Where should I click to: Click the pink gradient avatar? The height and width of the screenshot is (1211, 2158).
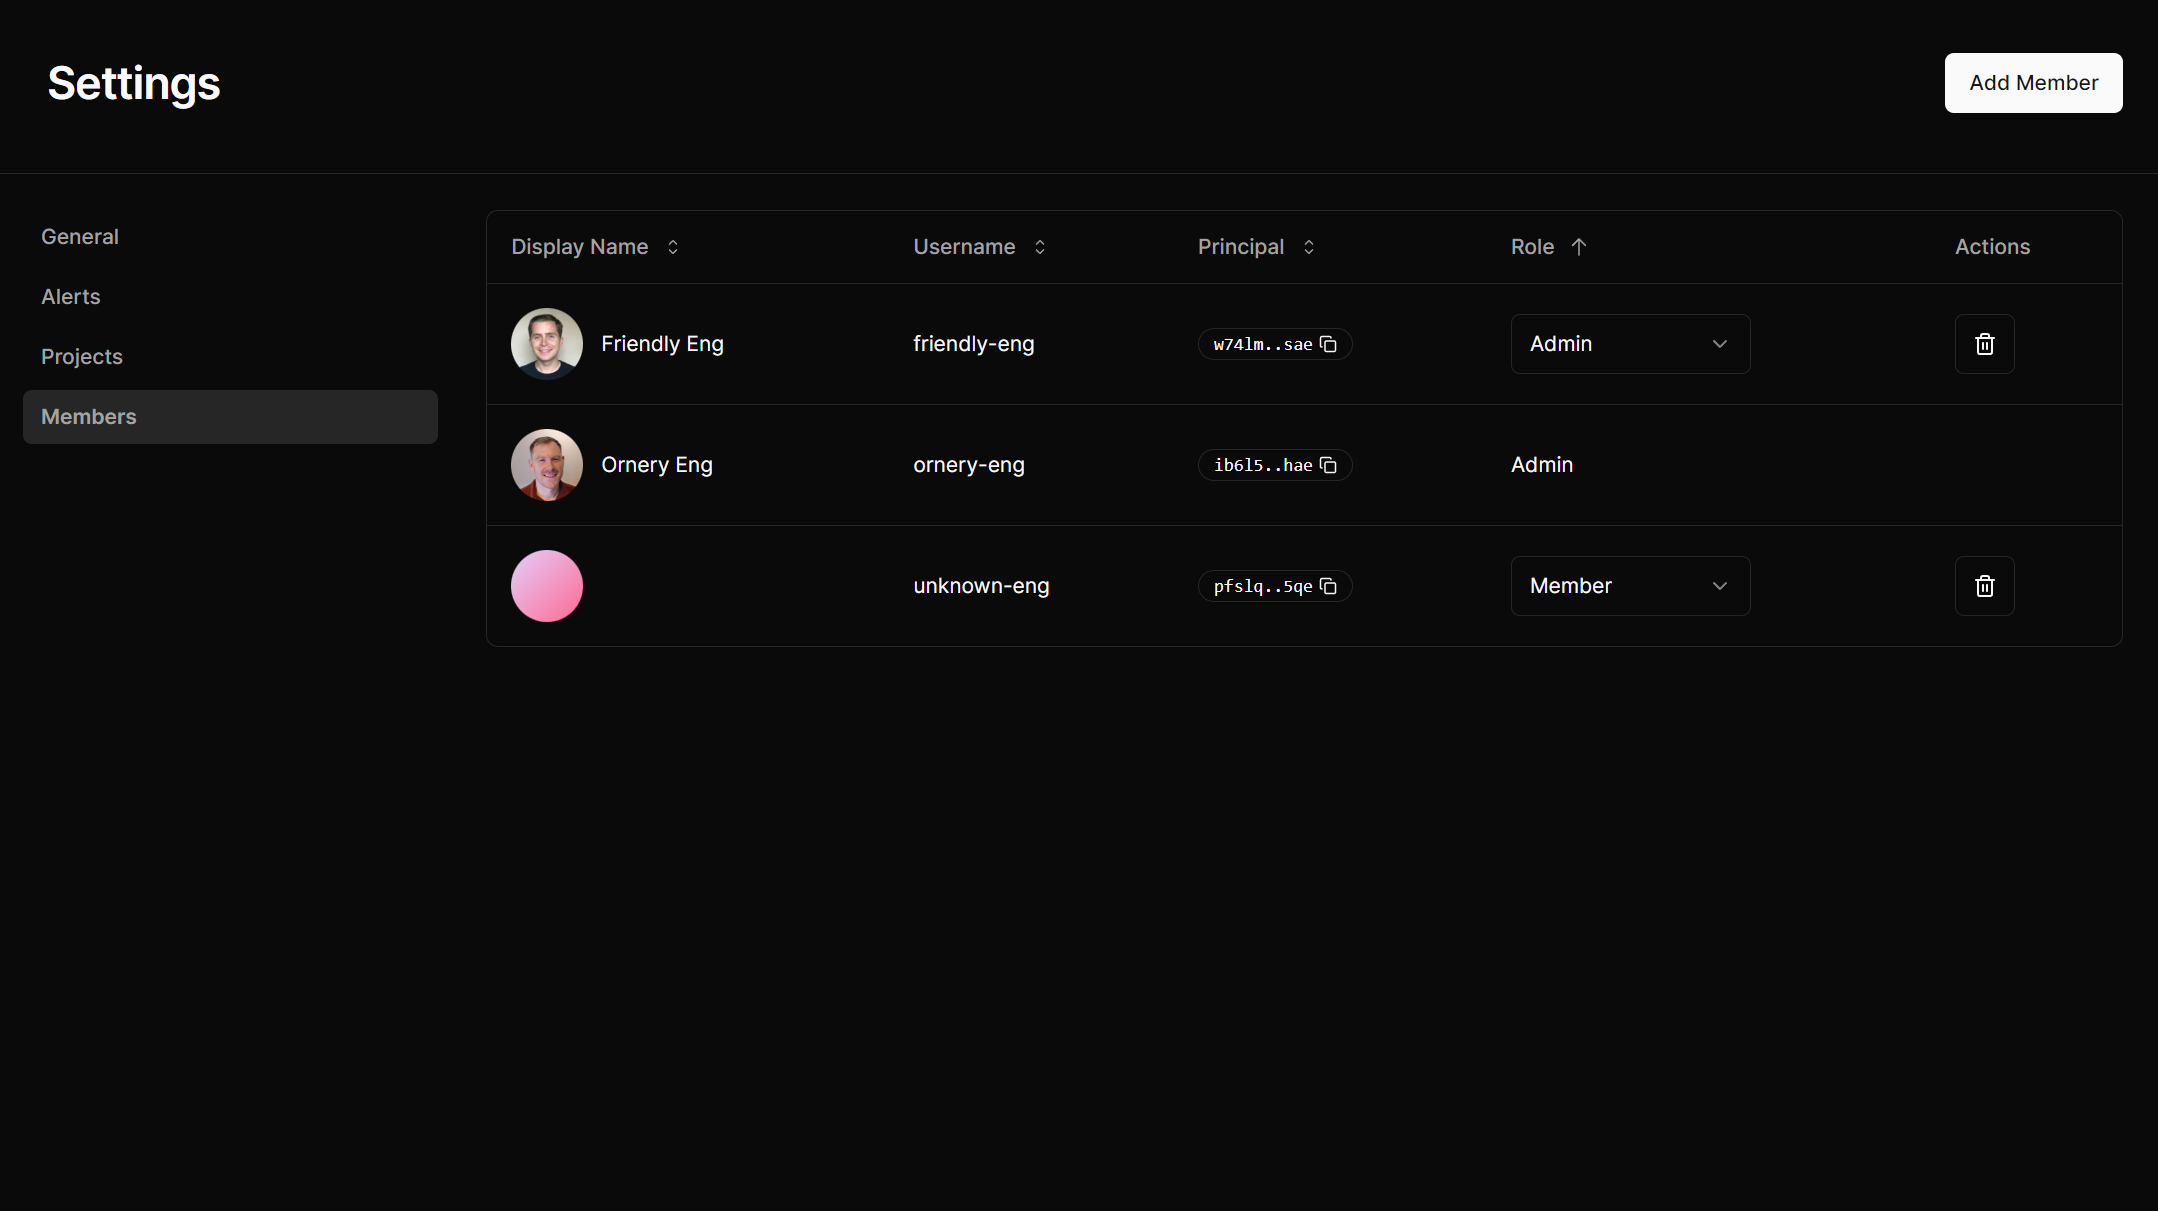tap(547, 586)
